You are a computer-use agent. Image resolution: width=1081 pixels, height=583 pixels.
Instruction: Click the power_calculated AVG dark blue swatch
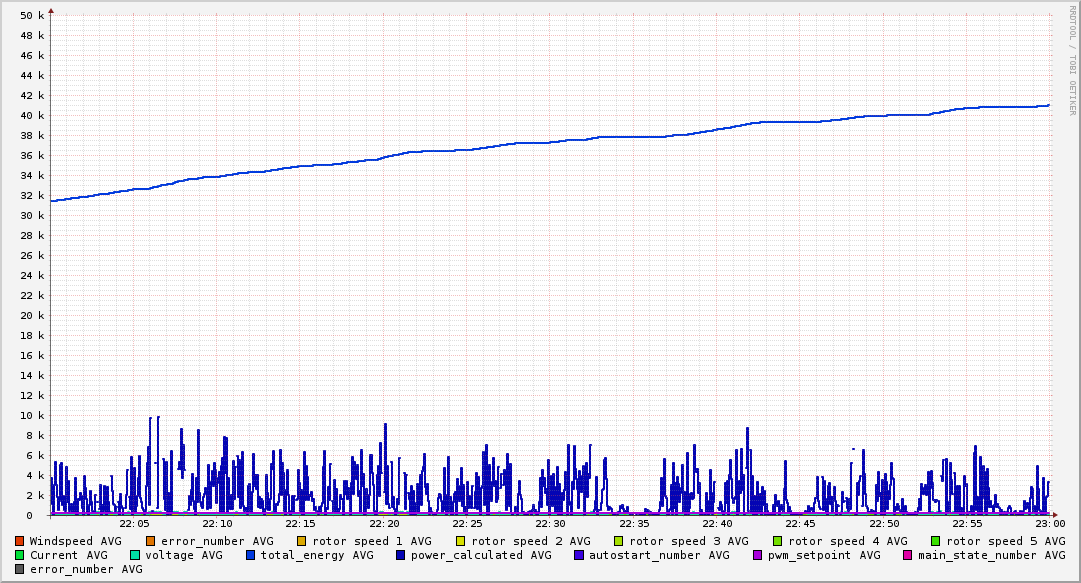(401, 555)
